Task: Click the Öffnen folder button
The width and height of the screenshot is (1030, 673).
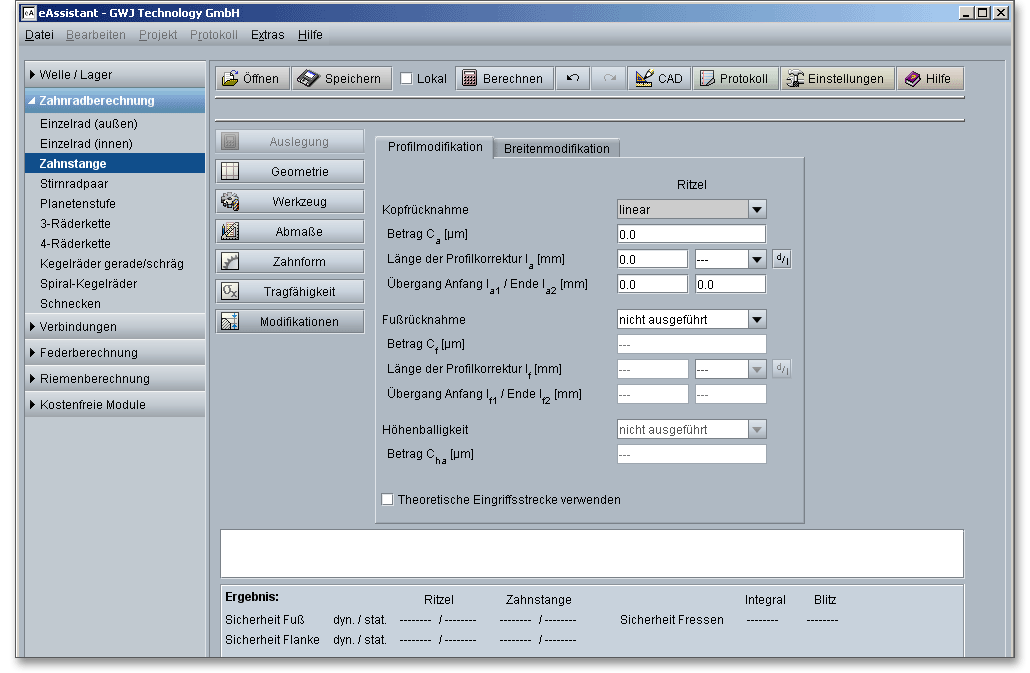Action: tap(252, 79)
